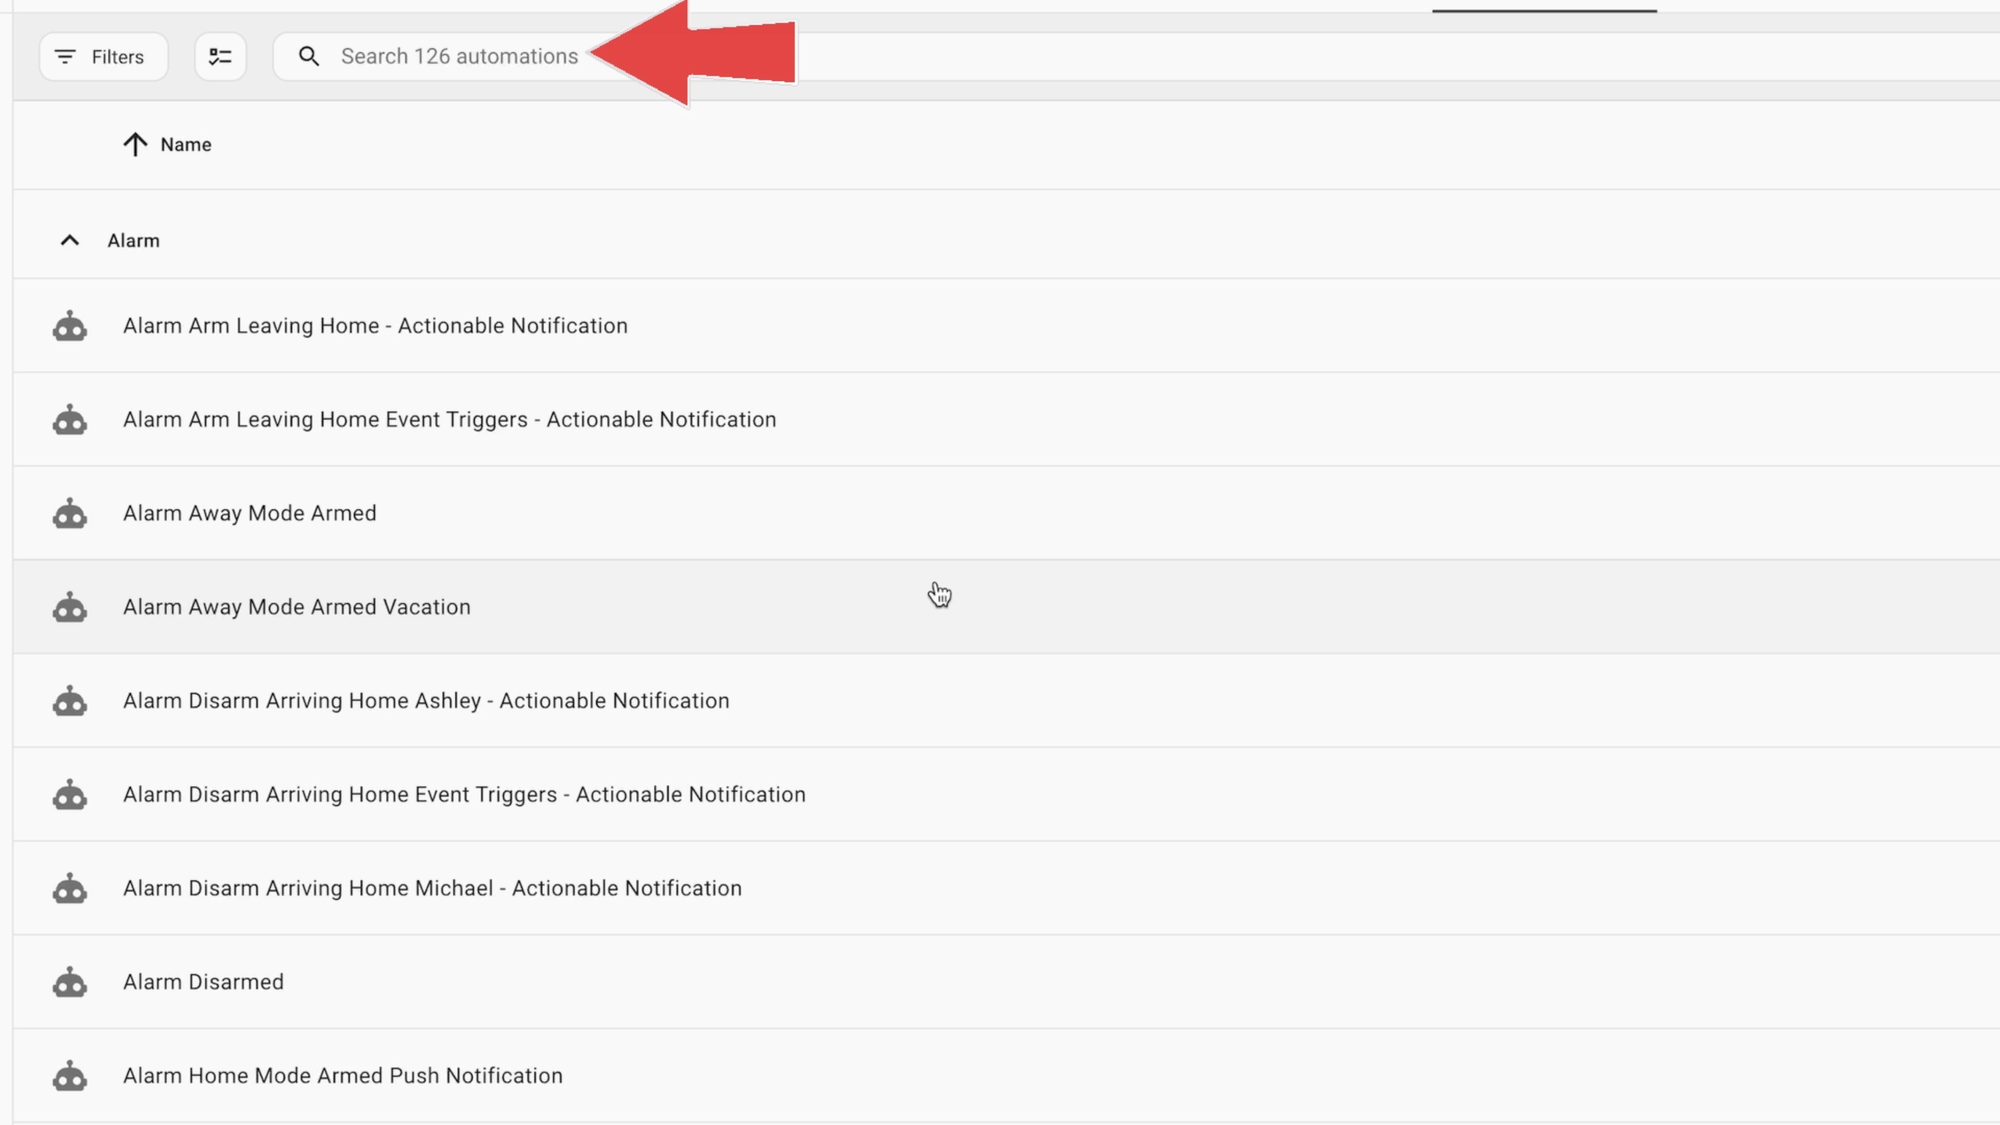The height and width of the screenshot is (1125, 2000).
Task: Click robot icon beside Alarm Away Mode Armed
Action: pyautogui.click(x=70, y=514)
